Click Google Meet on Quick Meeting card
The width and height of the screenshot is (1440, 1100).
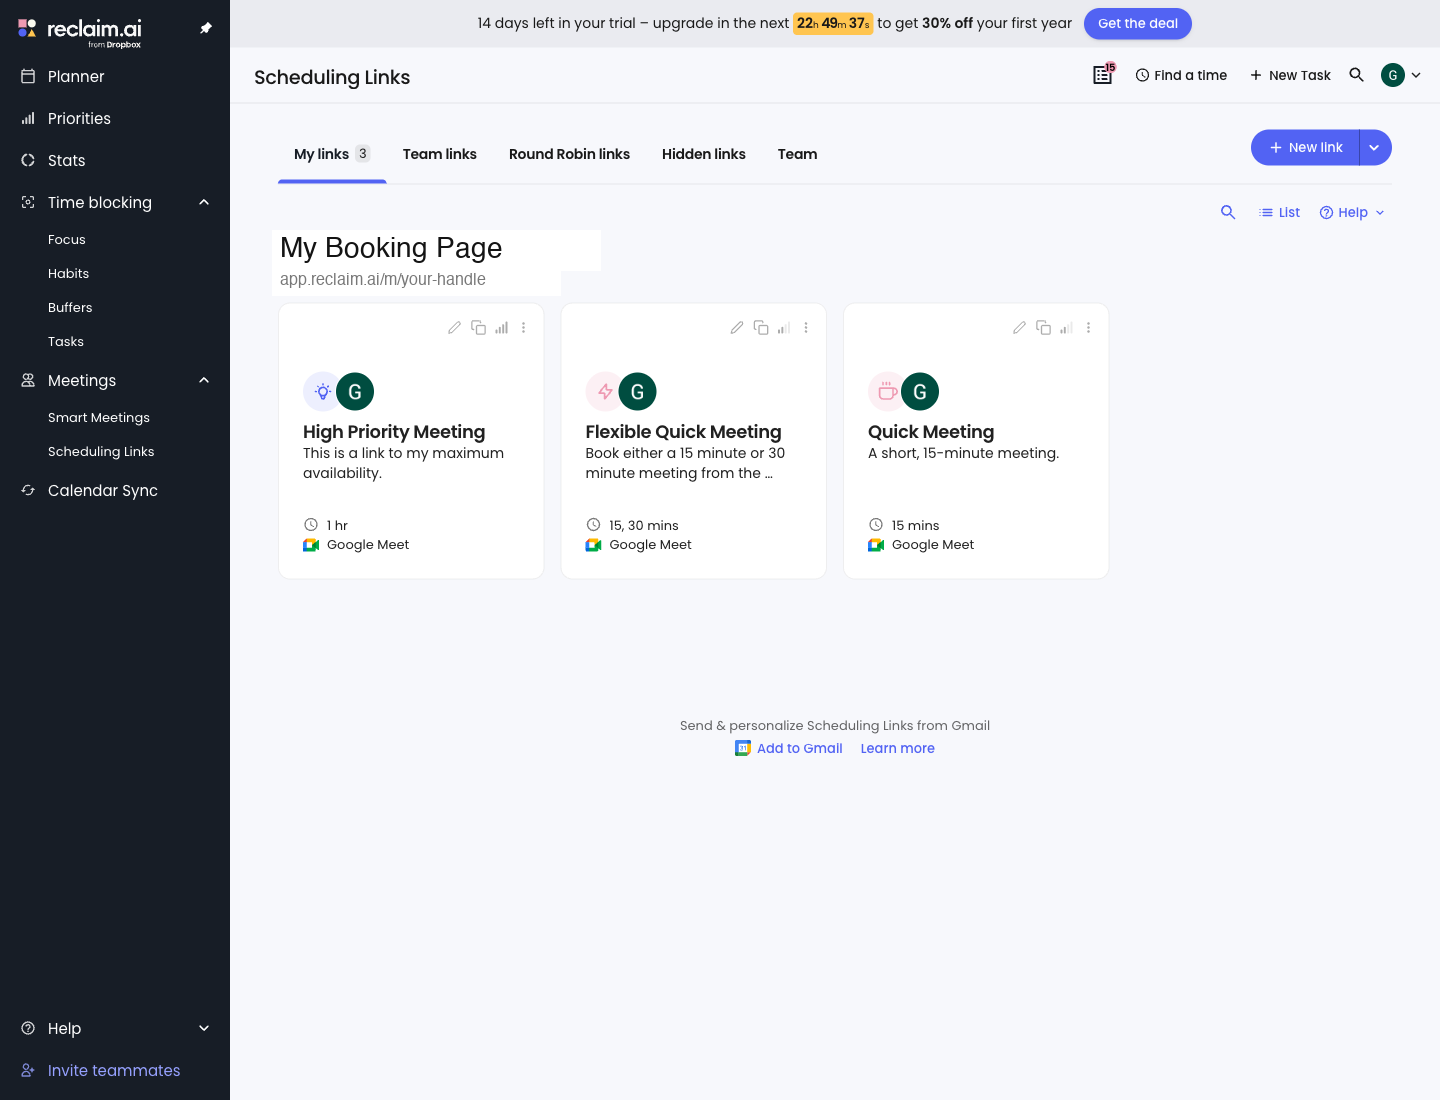(933, 545)
